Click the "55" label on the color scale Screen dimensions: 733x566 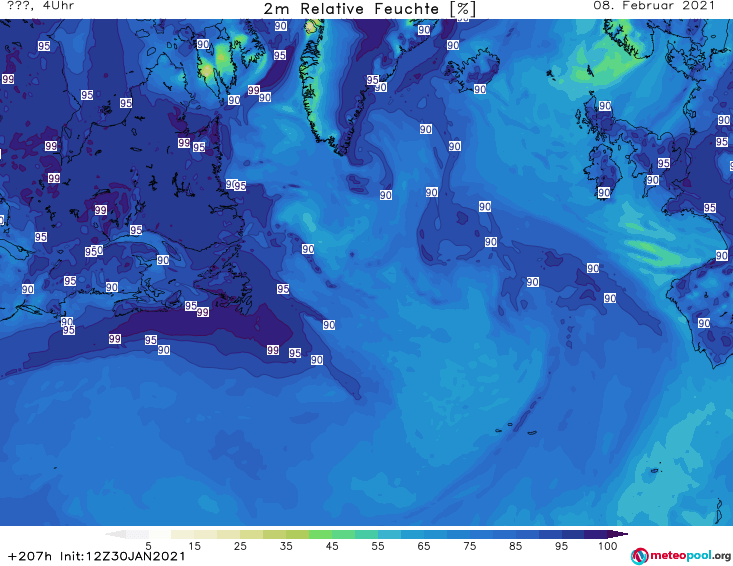(378, 546)
